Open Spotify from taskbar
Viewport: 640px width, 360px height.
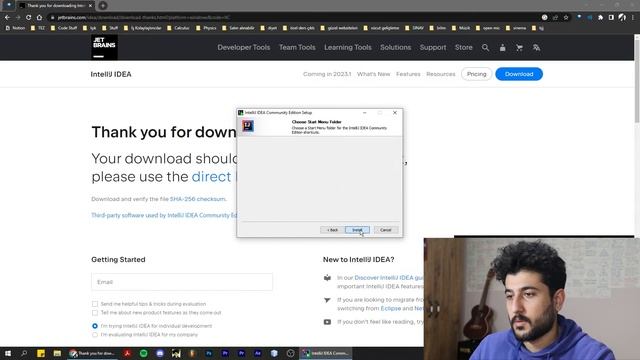tap(144, 353)
